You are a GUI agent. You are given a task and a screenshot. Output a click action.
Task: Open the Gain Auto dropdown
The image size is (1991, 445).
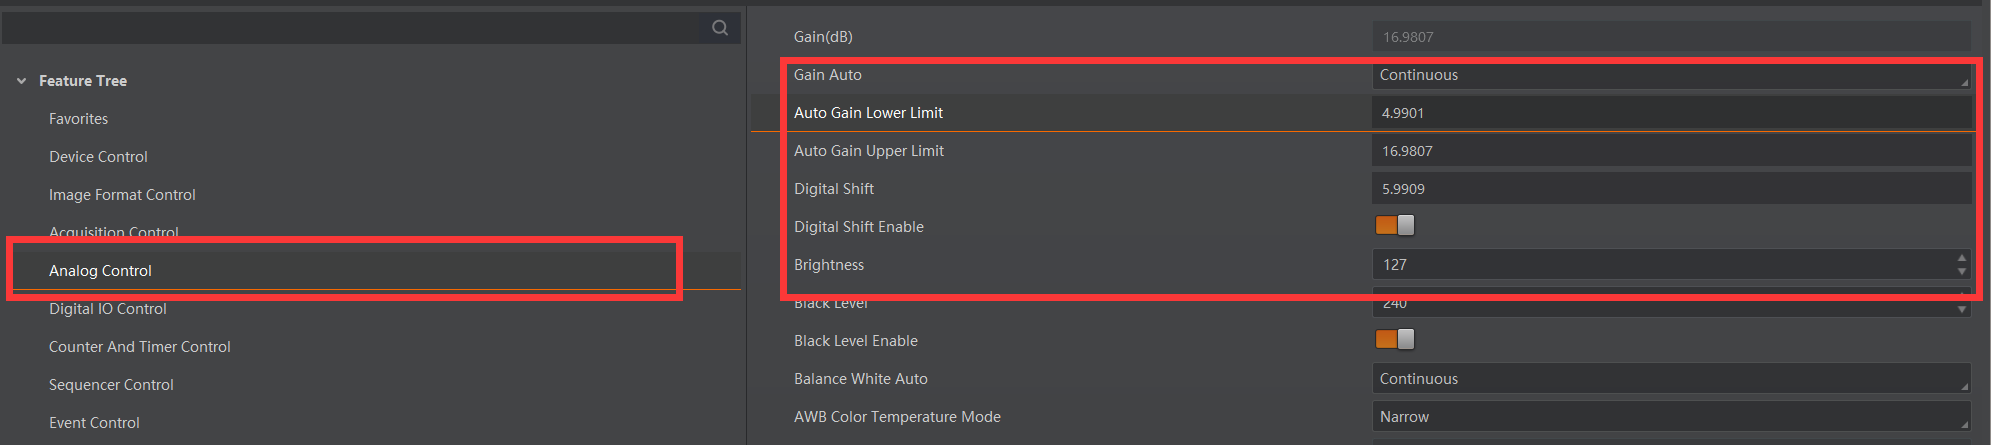coord(1670,75)
